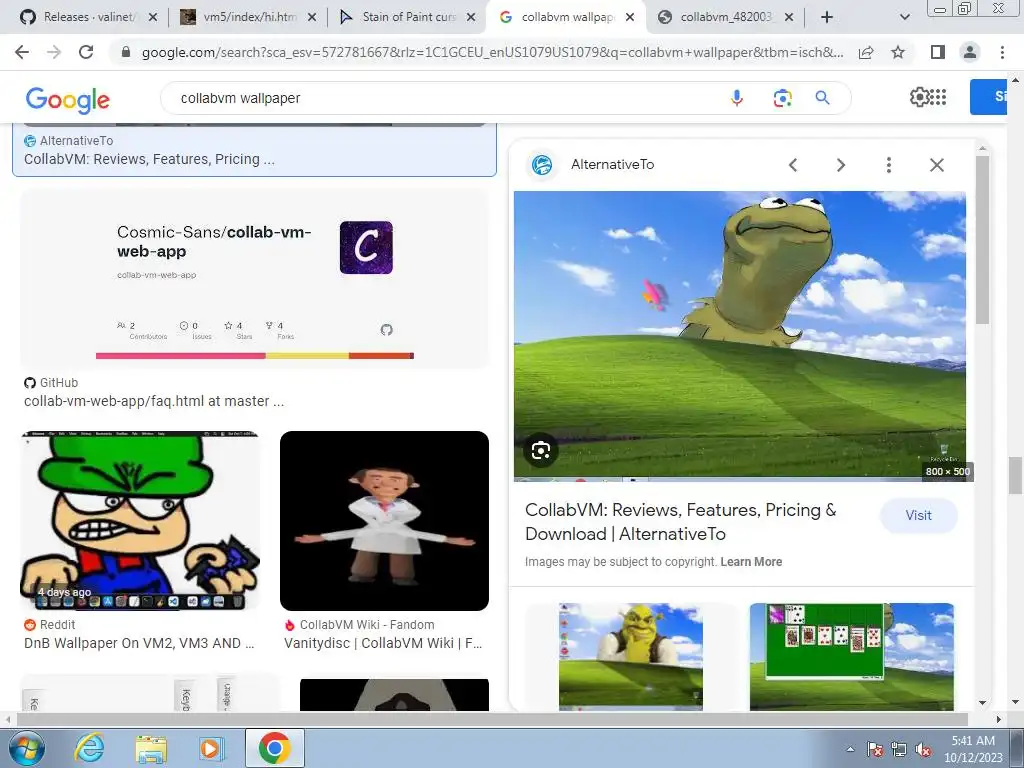Toggle Chrome side panel
Viewport: 1024px width, 768px height.
click(x=938, y=52)
